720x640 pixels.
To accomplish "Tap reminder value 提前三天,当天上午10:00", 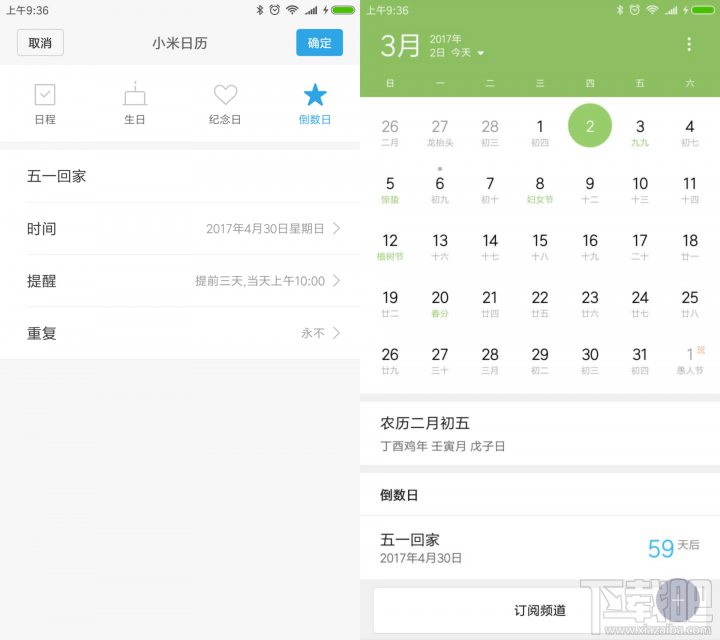I will (260, 281).
